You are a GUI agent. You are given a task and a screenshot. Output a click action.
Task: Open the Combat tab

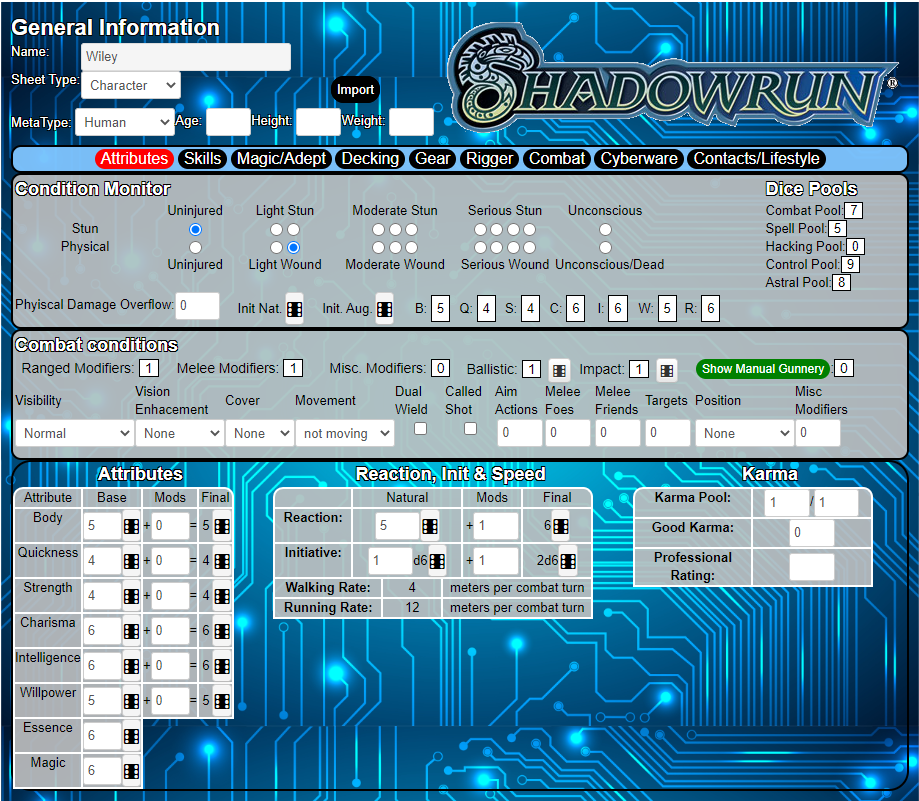[557, 159]
